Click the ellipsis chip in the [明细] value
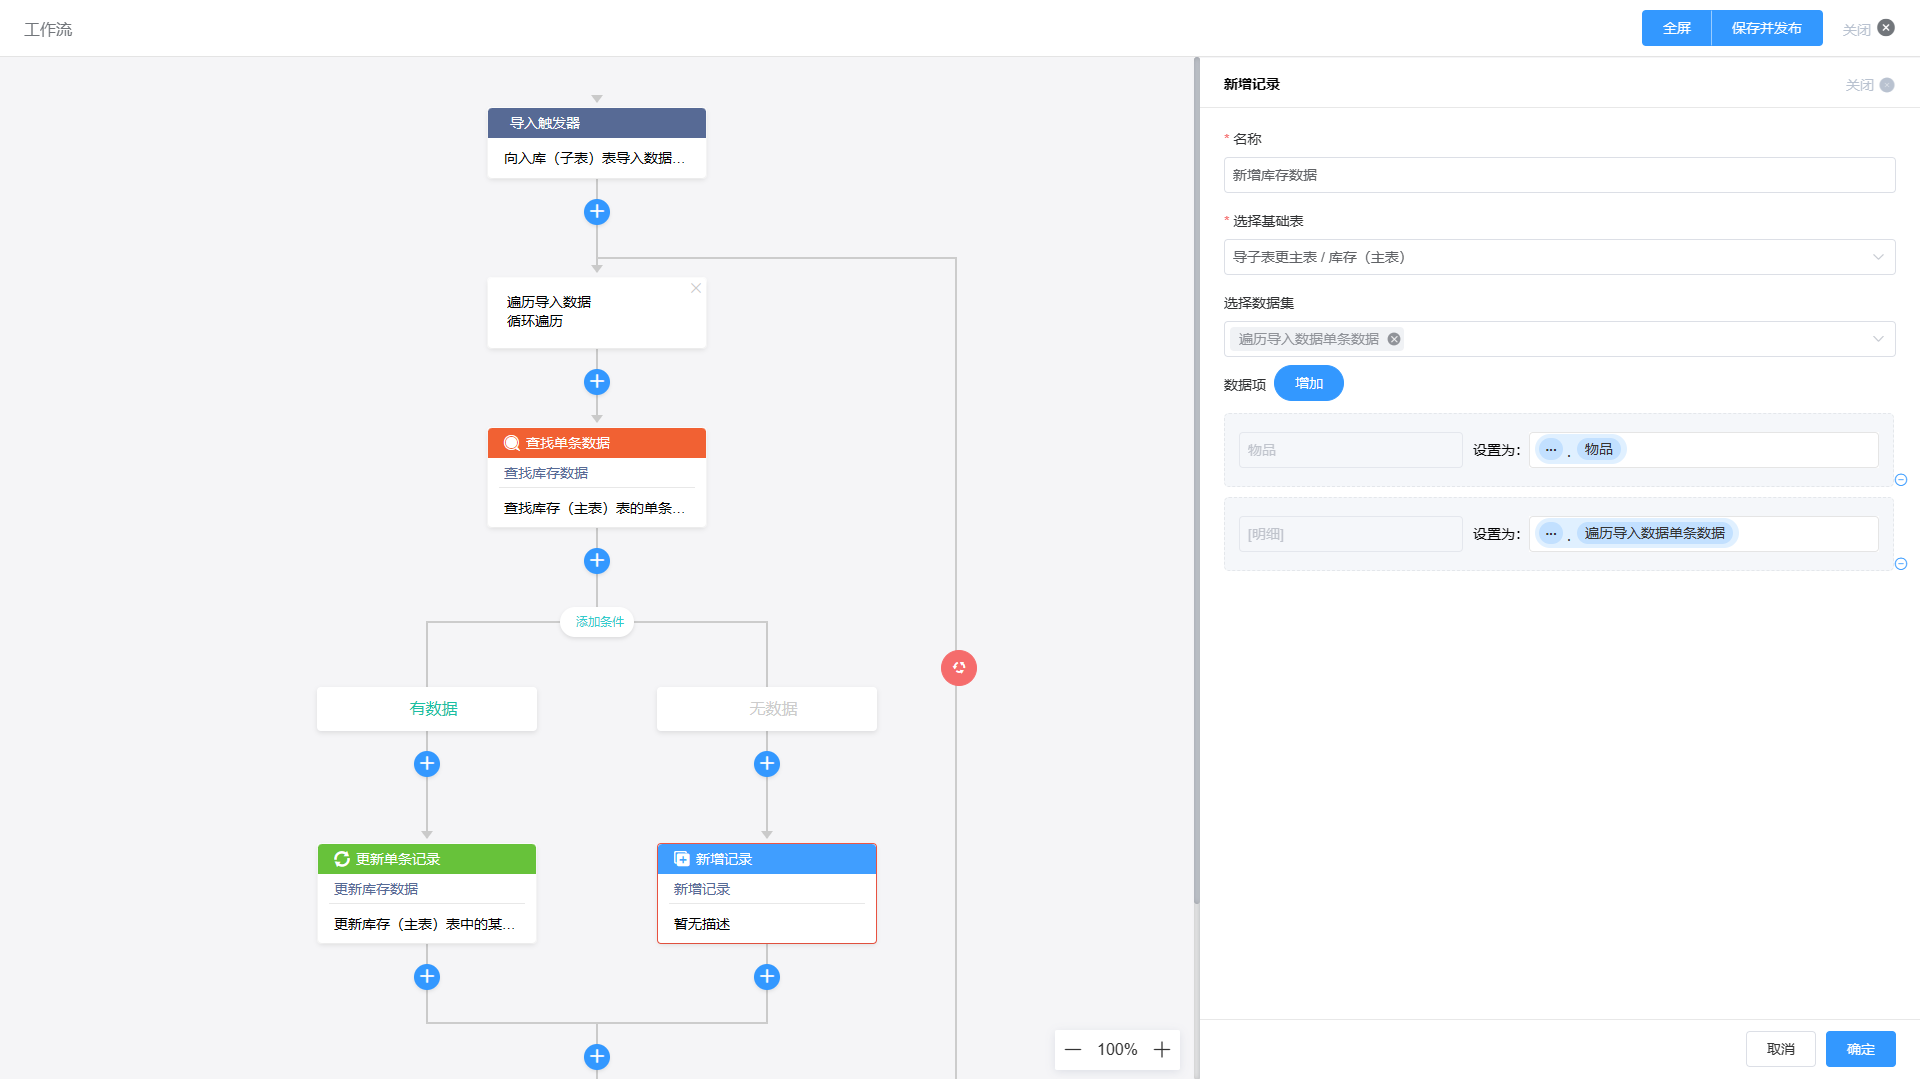Viewport: 1920px width, 1079px height. (x=1551, y=534)
